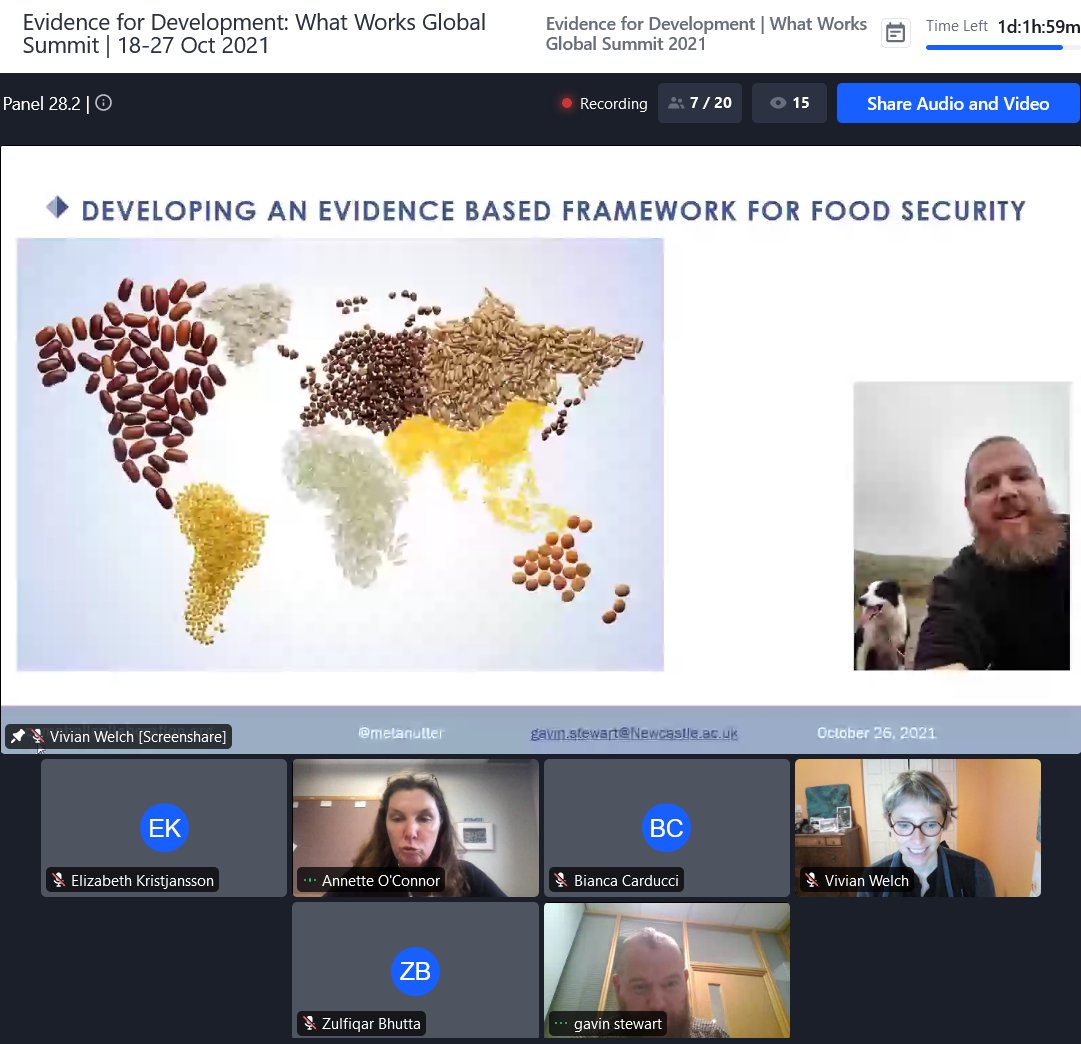Viewport: 1081px width, 1044px height.
Task: Click the world map food image on slide
Action: click(340, 454)
